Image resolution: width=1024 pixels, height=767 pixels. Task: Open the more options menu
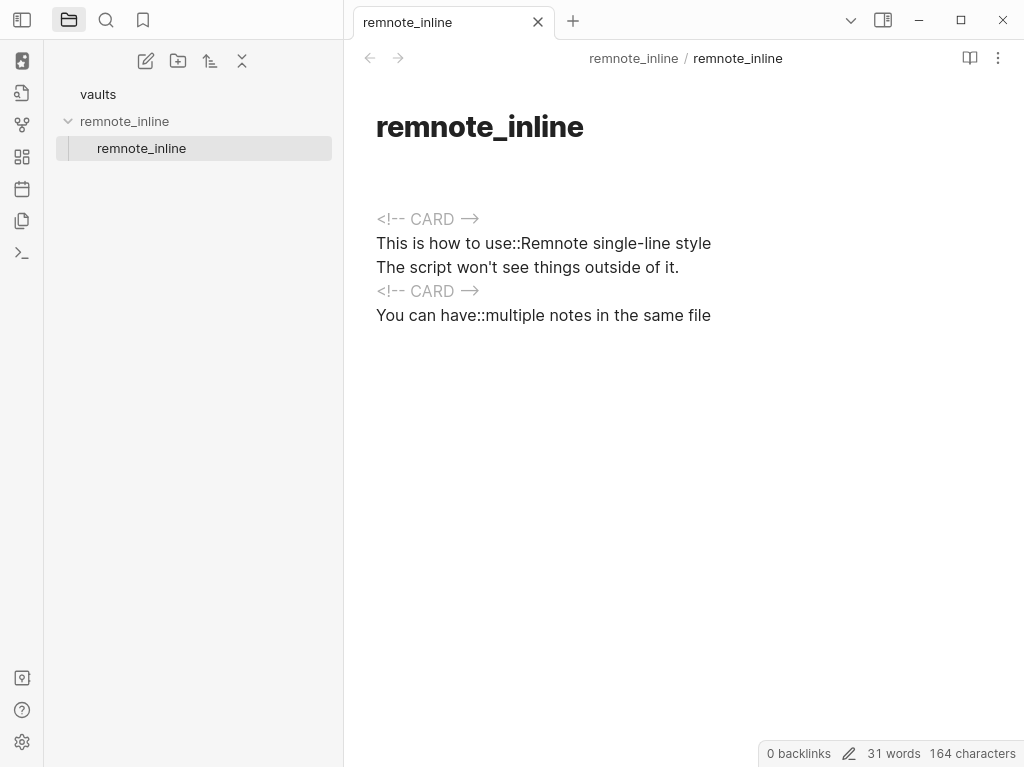tap(997, 58)
